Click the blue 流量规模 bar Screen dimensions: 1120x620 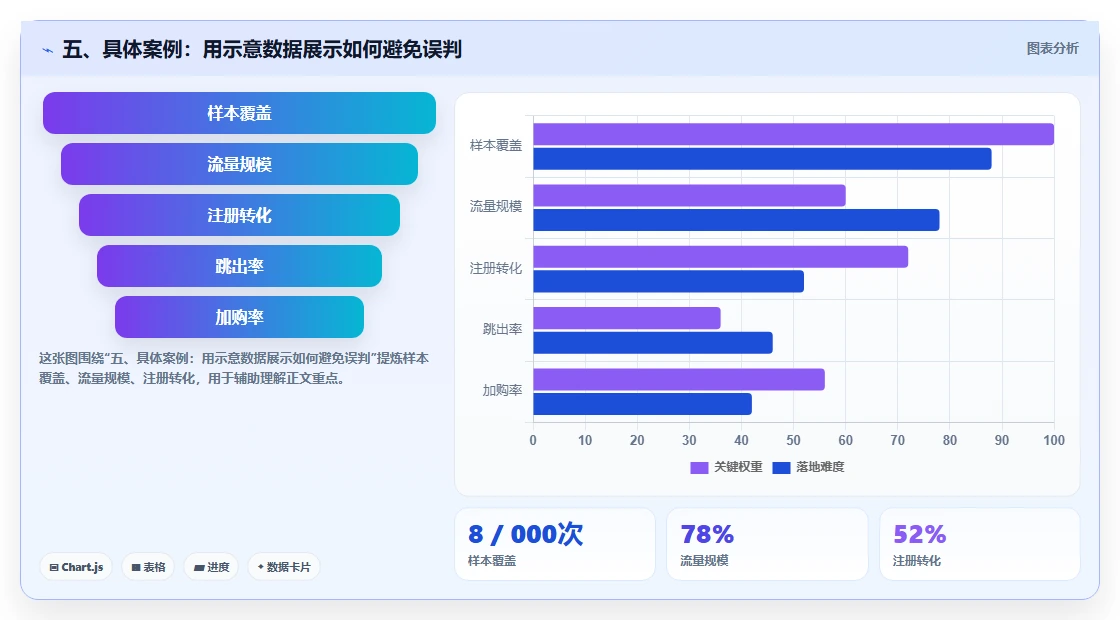pyautogui.click(x=736, y=220)
